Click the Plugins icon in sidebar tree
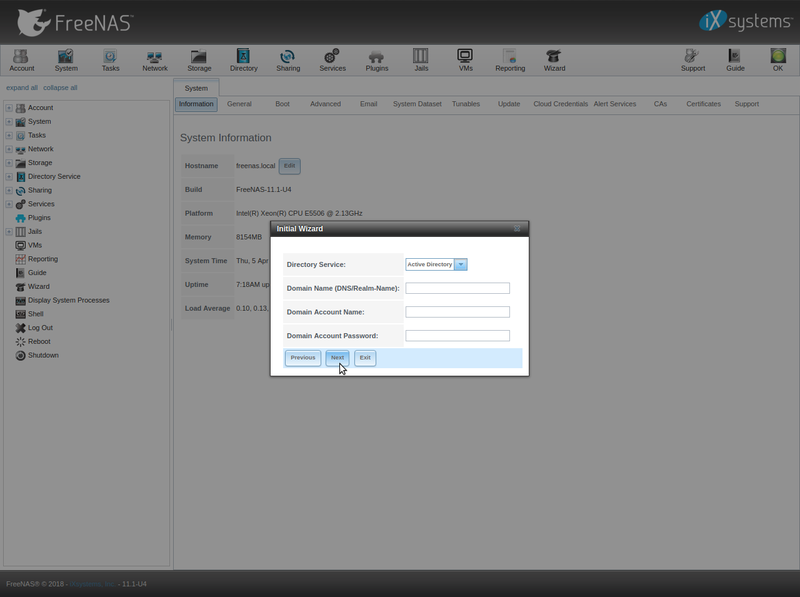The height and width of the screenshot is (597, 800). click(20, 218)
